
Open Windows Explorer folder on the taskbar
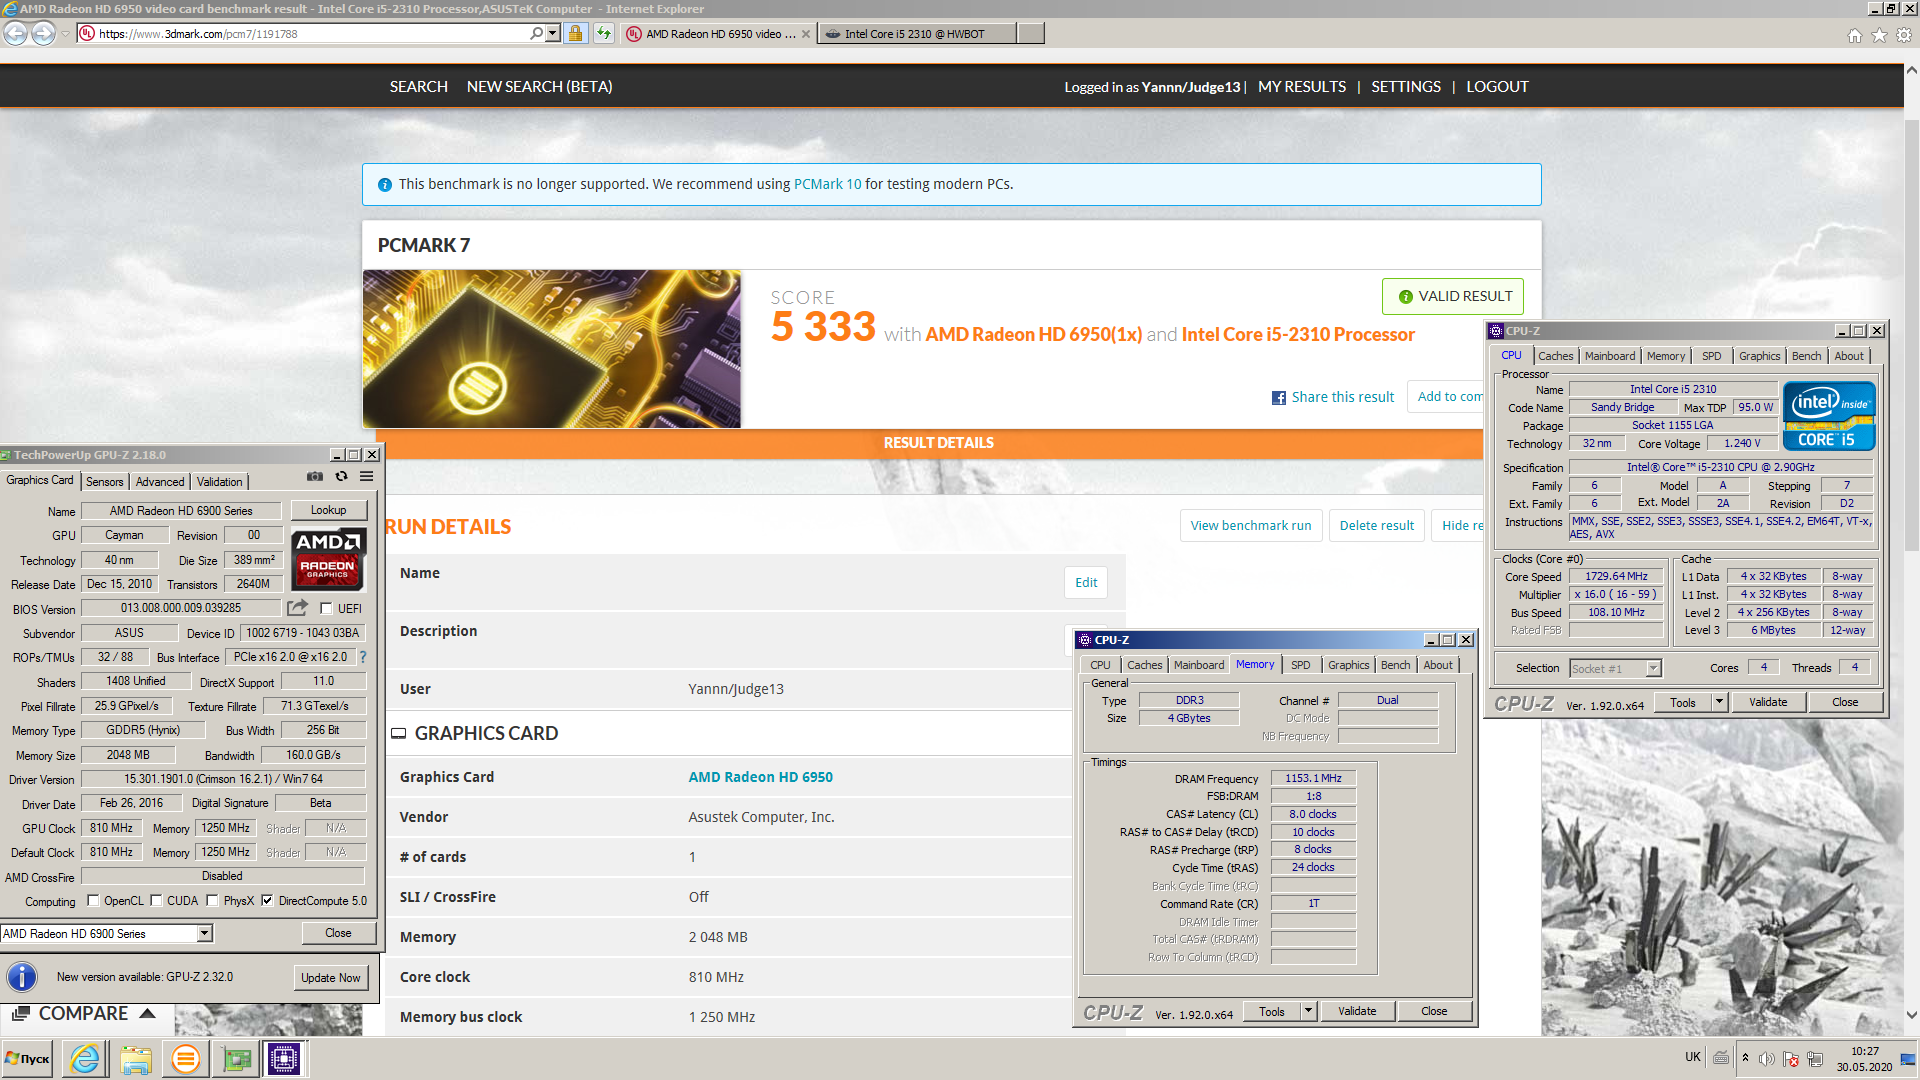(136, 1058)
